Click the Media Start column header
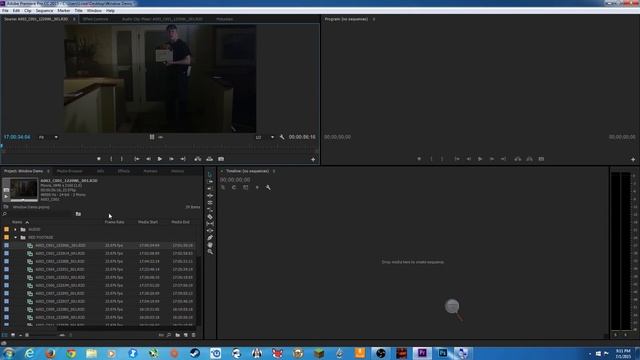This screenshot has height=360, width=640. pyautogui.click(x=148, y=222)
